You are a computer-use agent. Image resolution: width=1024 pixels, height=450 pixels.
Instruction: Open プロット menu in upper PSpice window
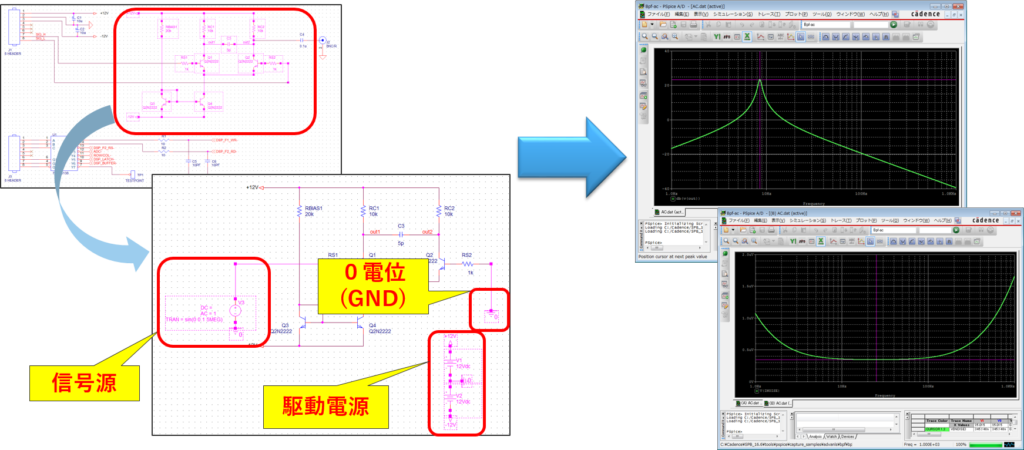796,14
